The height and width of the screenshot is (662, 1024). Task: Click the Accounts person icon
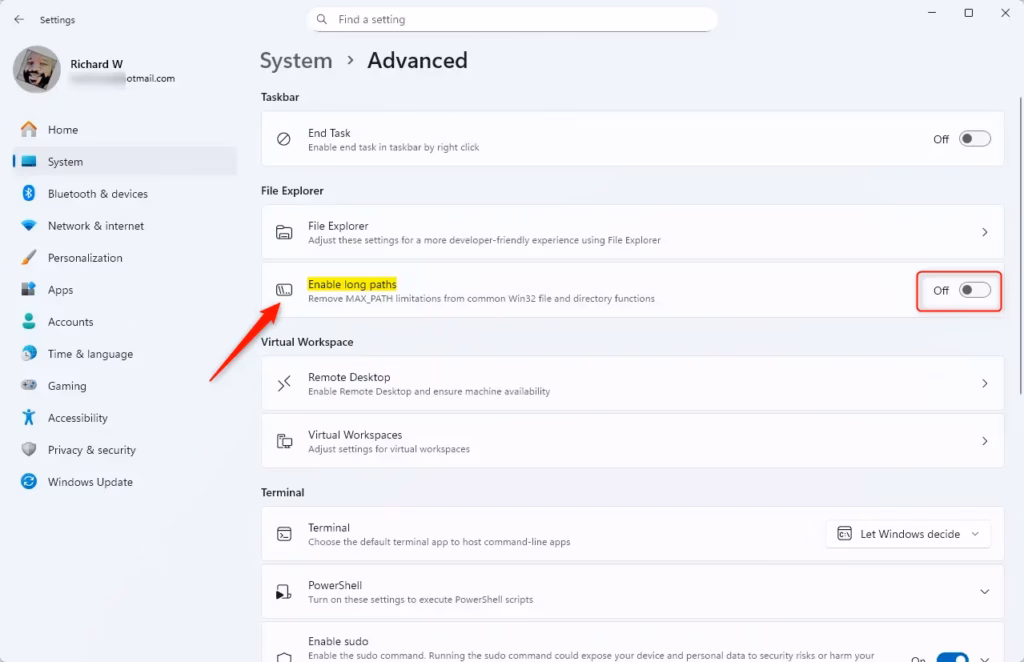(x=29, y=321)
